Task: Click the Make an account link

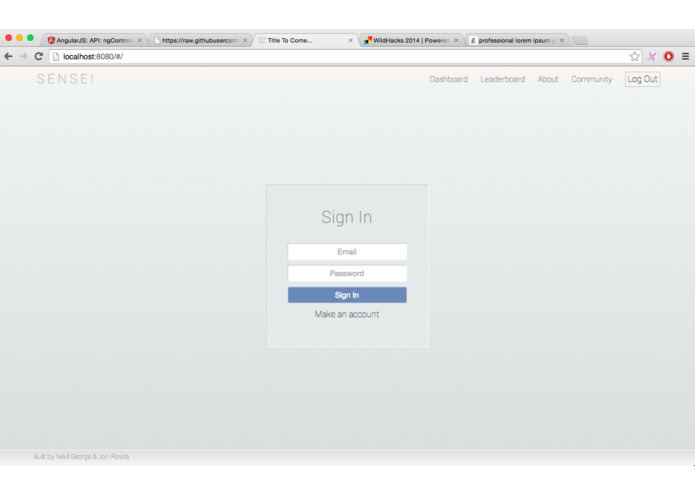Action: pos(347,314)
